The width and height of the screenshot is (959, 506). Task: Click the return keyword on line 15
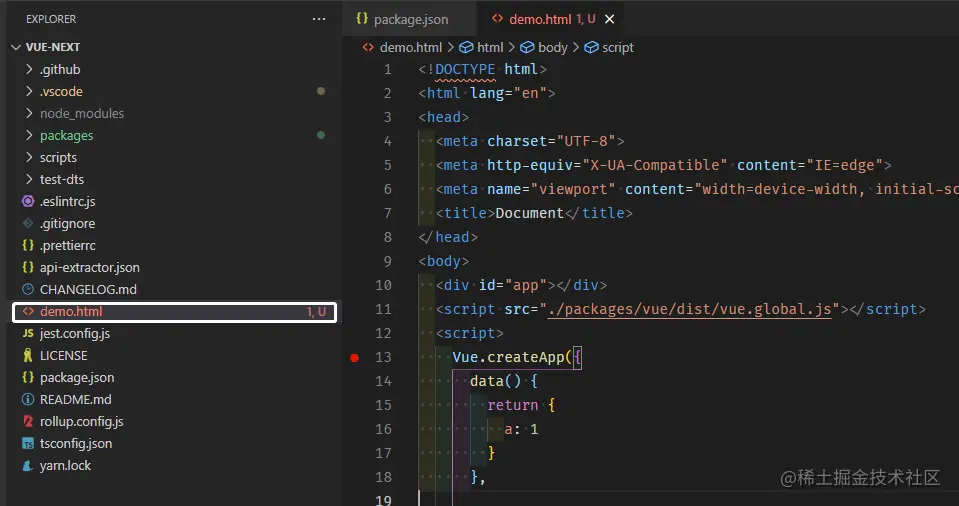point(513,405)
